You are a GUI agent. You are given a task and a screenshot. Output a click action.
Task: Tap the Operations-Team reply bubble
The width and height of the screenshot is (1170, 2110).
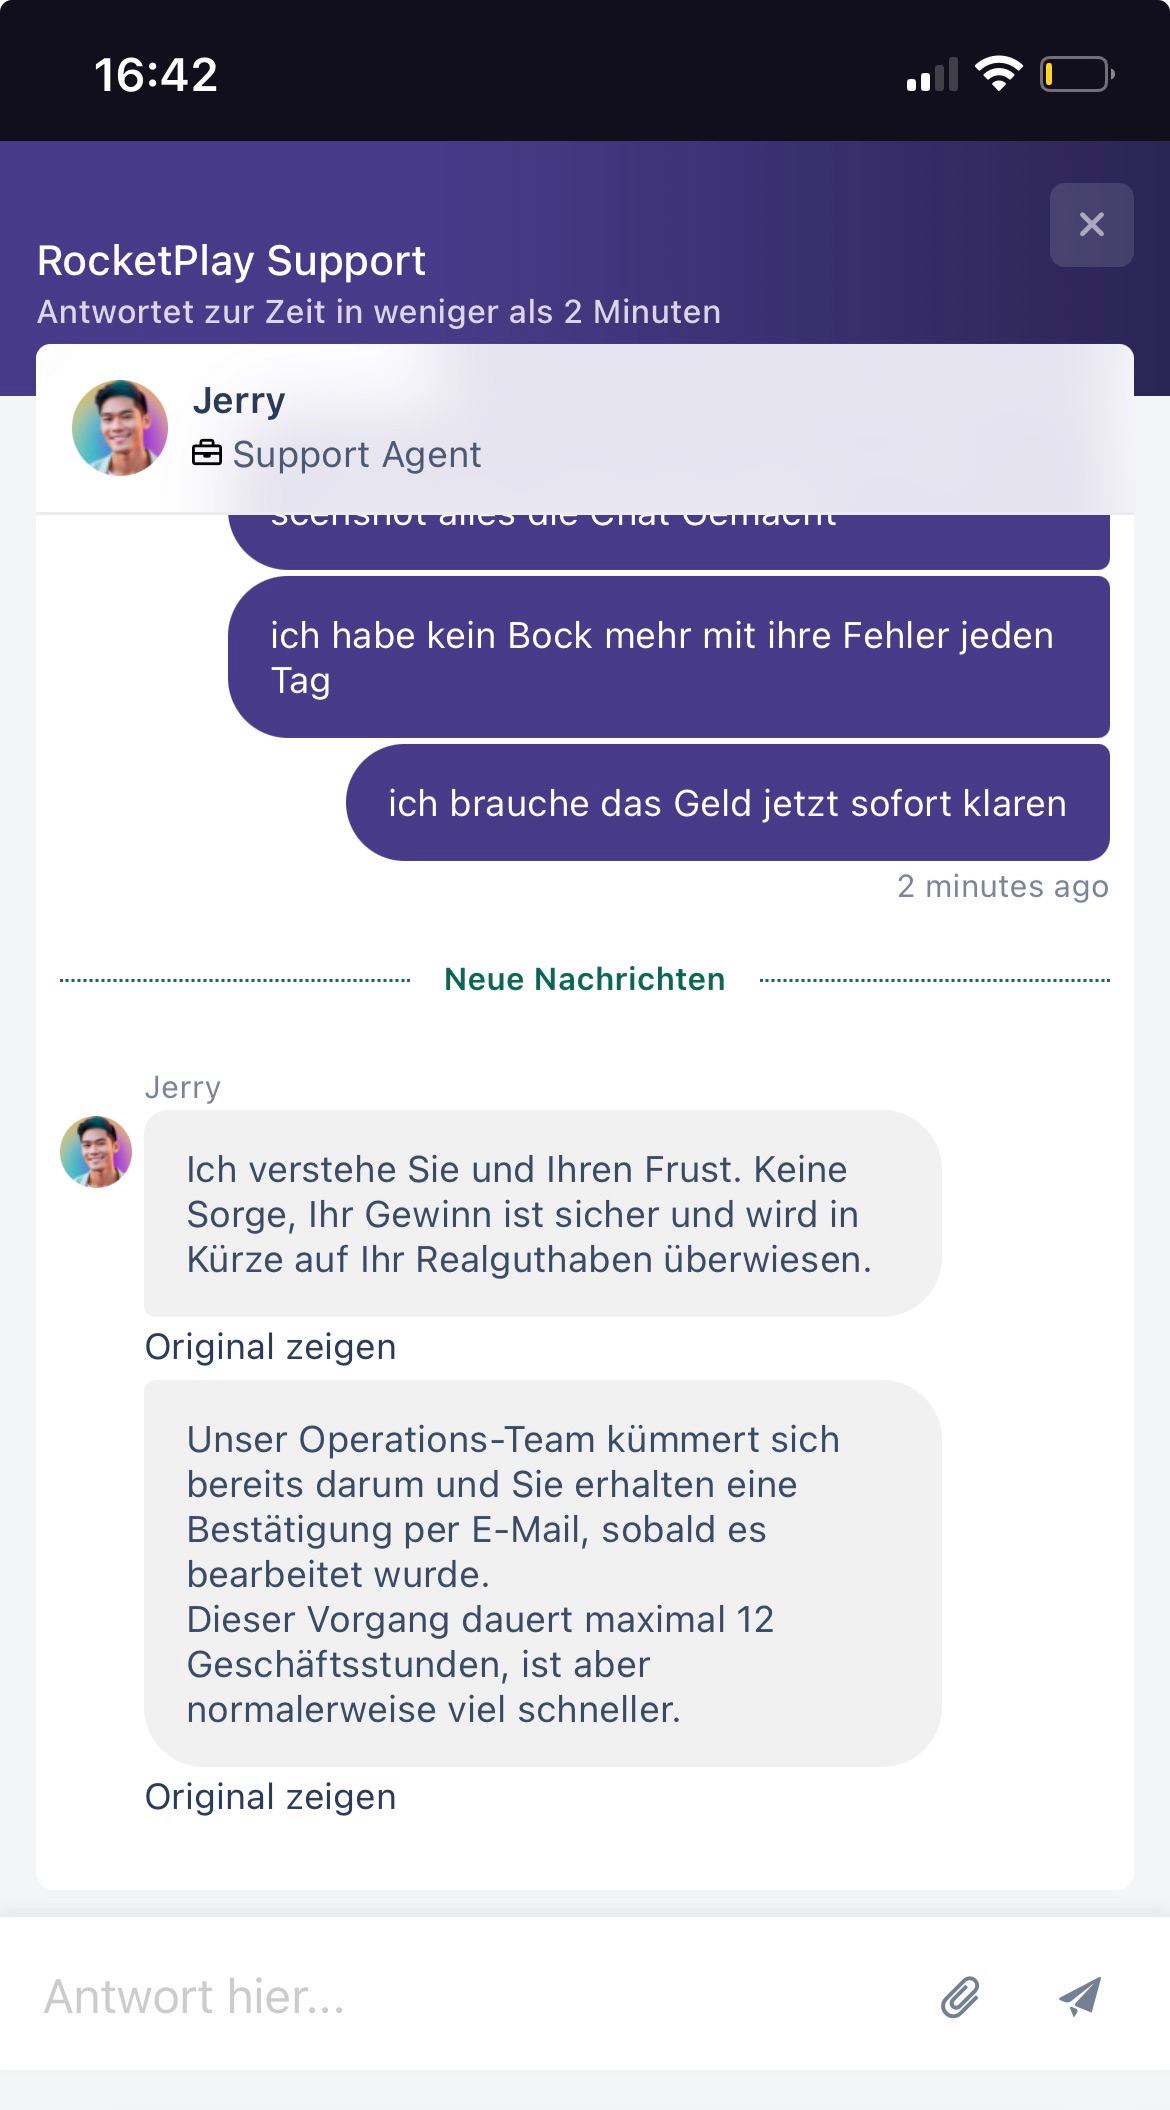542,1573
